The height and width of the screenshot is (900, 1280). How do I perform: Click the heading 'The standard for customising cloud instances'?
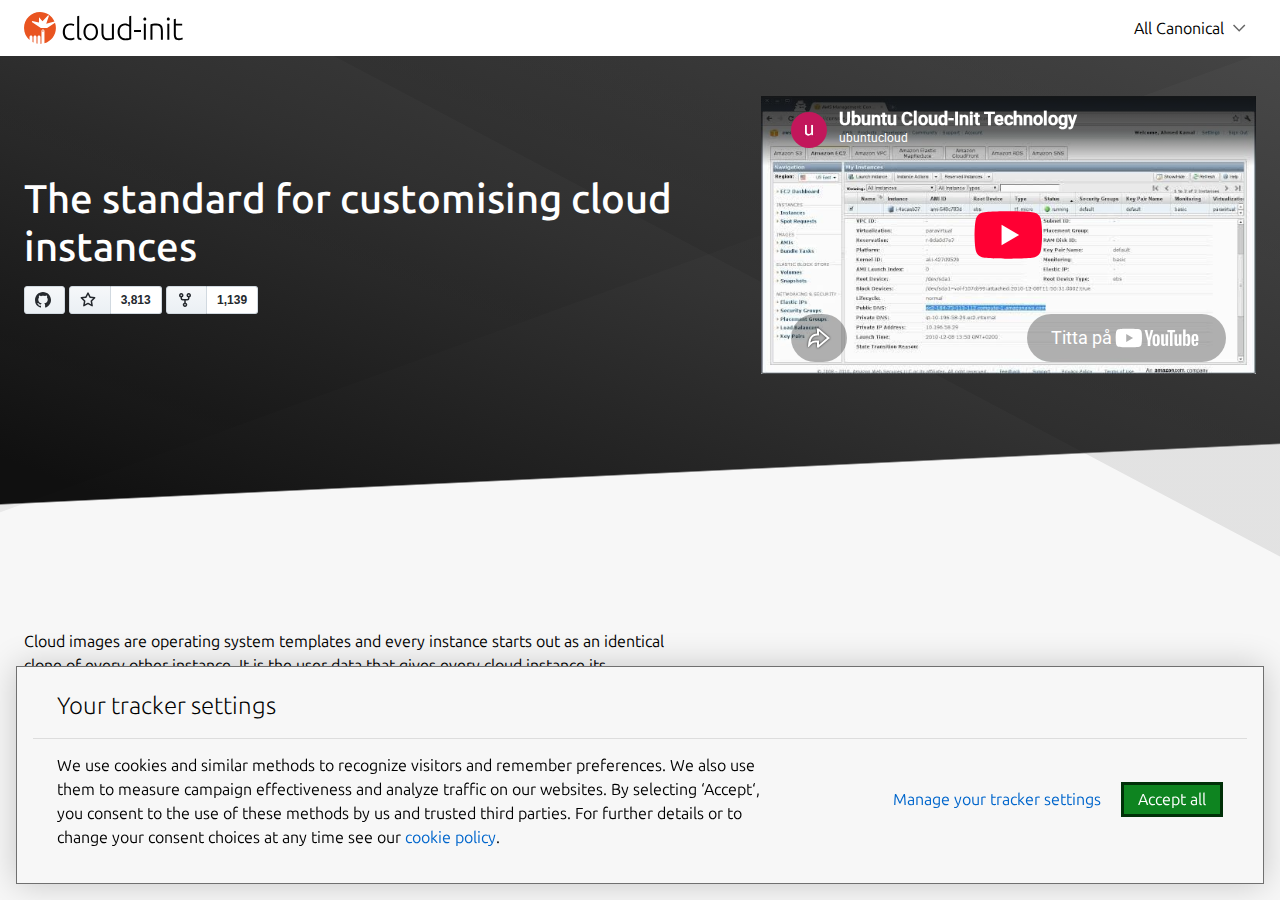pyautogui.click(x=347, y=222)
